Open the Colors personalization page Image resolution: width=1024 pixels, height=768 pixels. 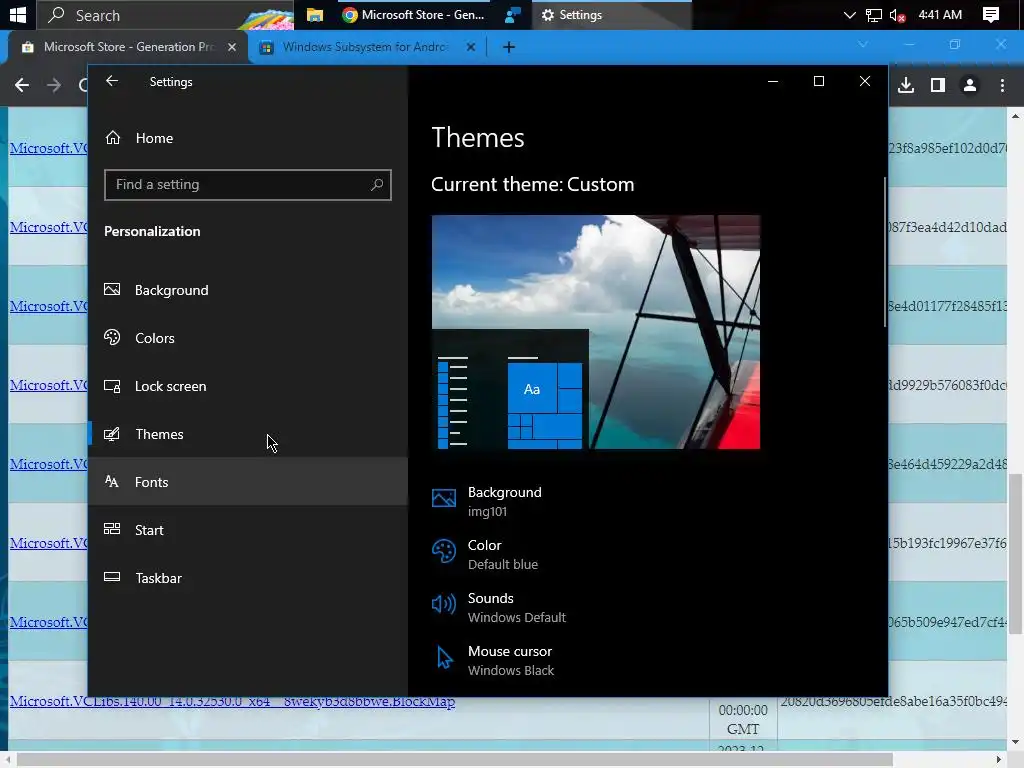pos(248,338)
